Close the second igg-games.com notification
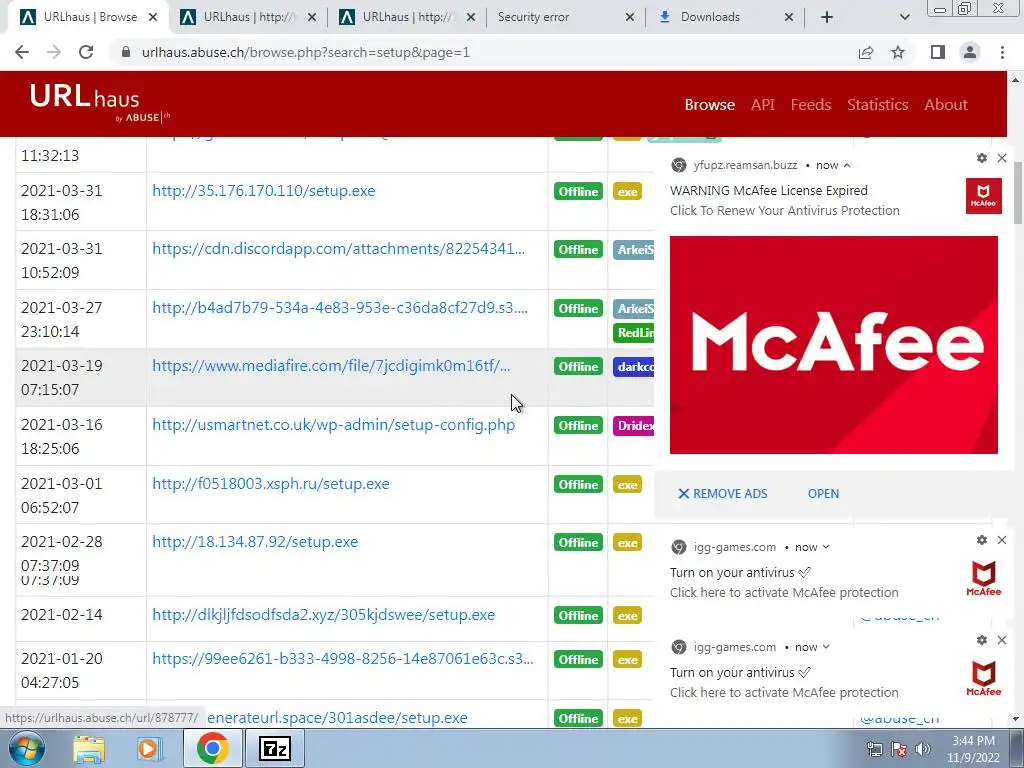The width and height of the screenshot is (1024, 768). click(x=1002, y=640)
